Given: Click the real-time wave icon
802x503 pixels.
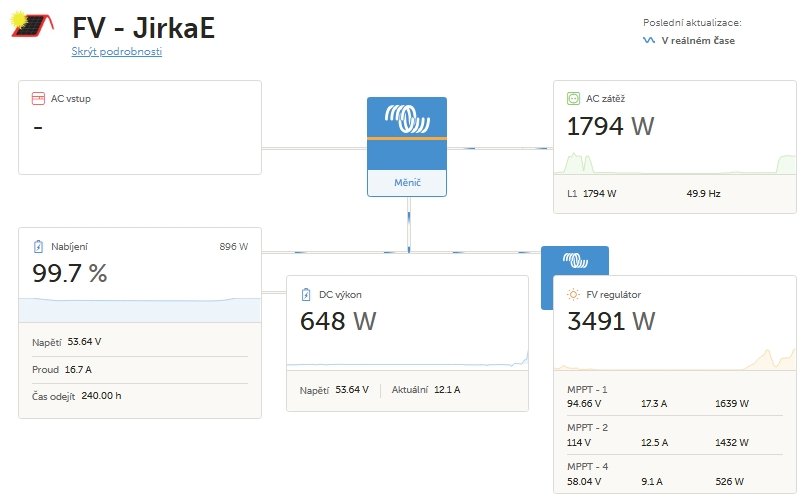Looking at the screenshot, I should [649, 40].
